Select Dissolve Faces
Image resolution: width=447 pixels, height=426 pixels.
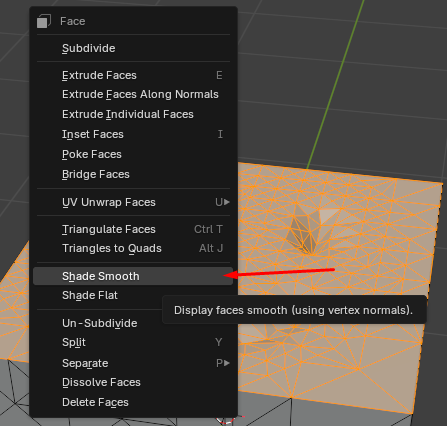(x=133, y=382)
